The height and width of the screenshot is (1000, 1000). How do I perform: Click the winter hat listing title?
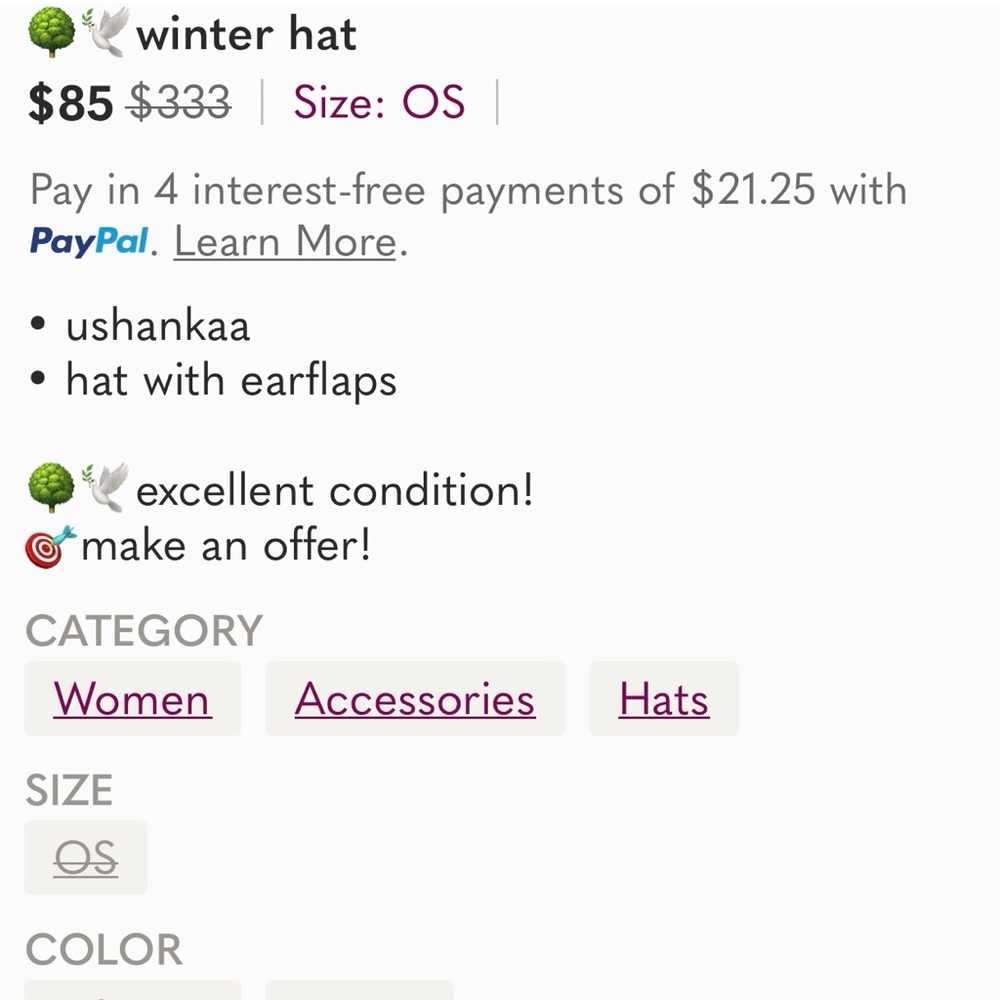(248, 33)
